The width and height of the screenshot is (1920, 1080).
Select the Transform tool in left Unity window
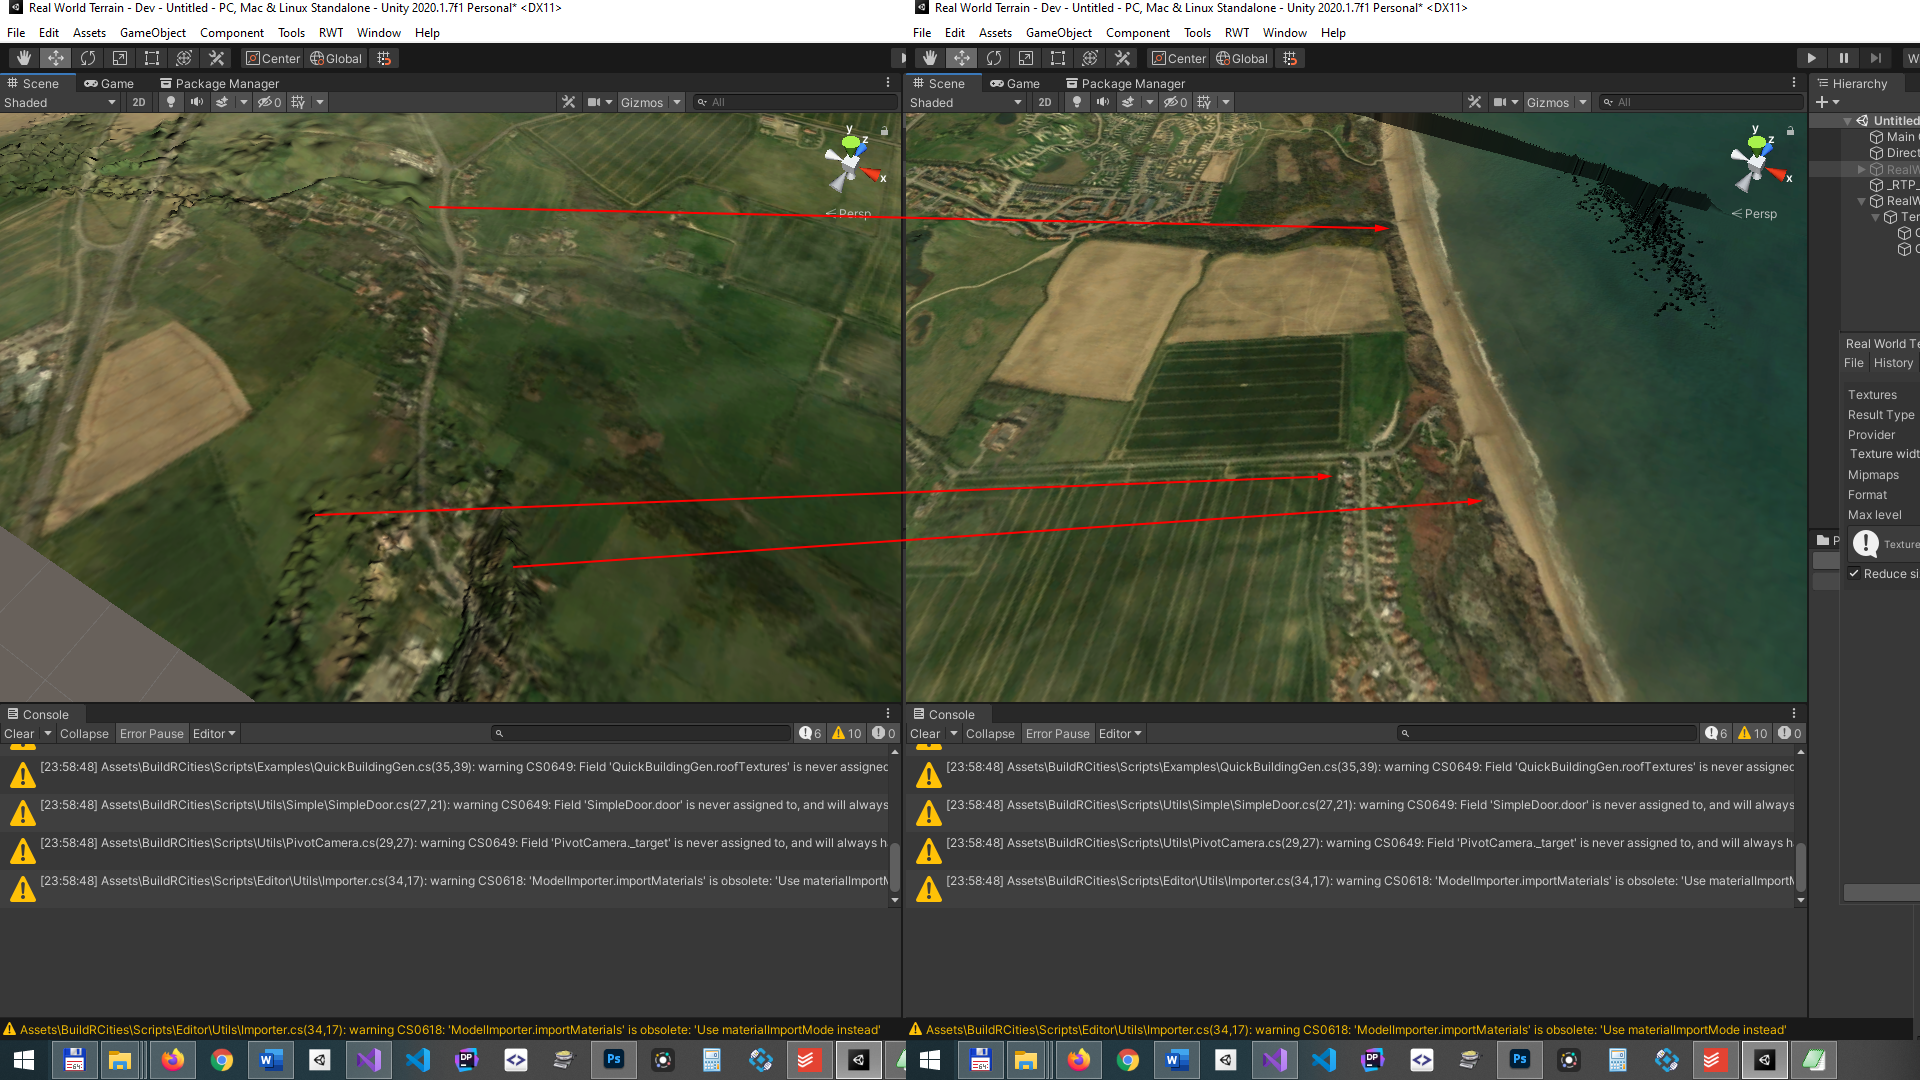tap(184, 58)
